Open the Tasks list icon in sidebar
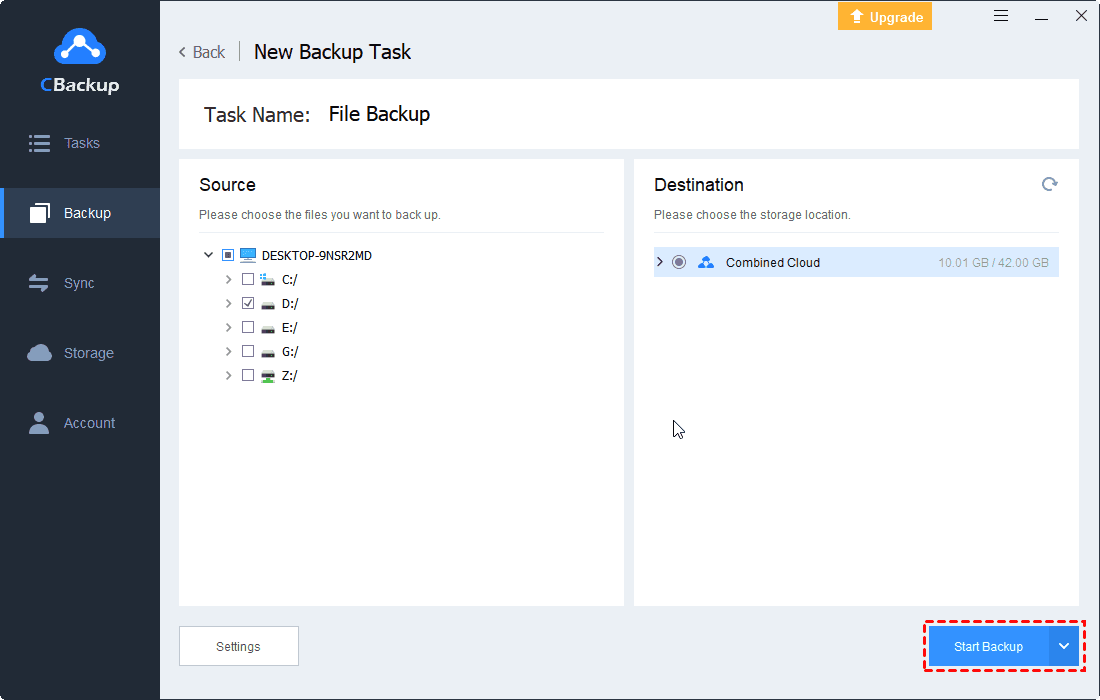This screenshot has width=1100, height=700. tap(39, 143)
